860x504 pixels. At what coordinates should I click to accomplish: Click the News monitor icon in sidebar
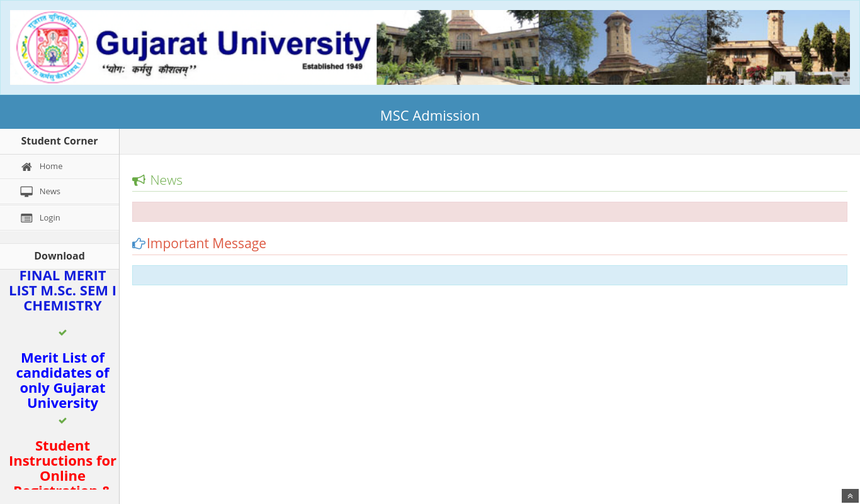tap(27, 192)
